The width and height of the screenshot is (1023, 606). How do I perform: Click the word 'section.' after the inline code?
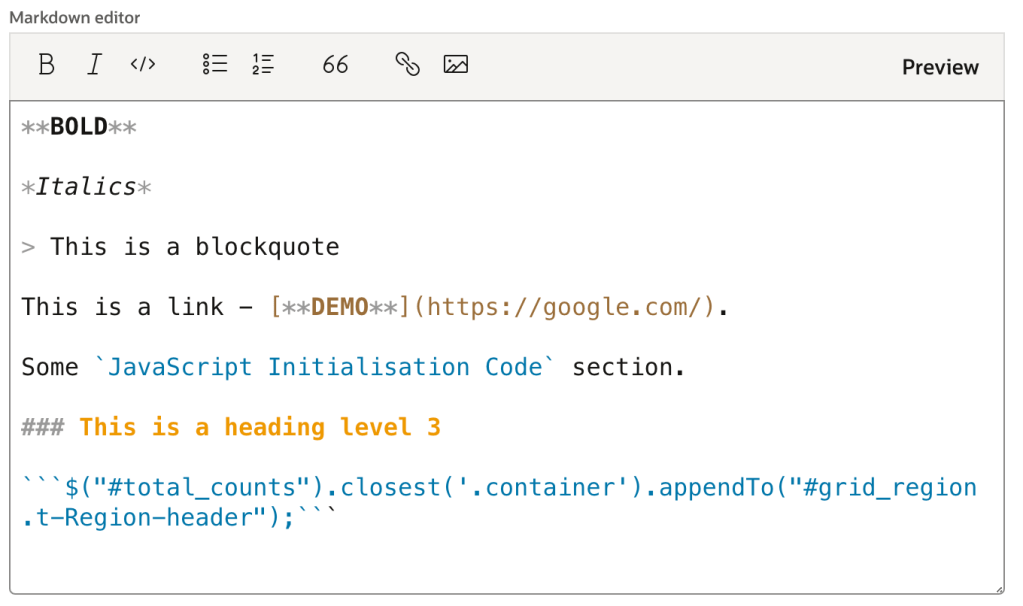click(628, 367)
